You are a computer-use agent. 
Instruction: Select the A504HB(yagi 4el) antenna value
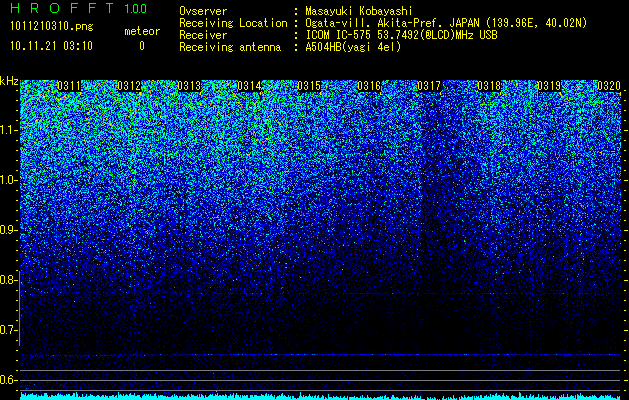(353, 47)
